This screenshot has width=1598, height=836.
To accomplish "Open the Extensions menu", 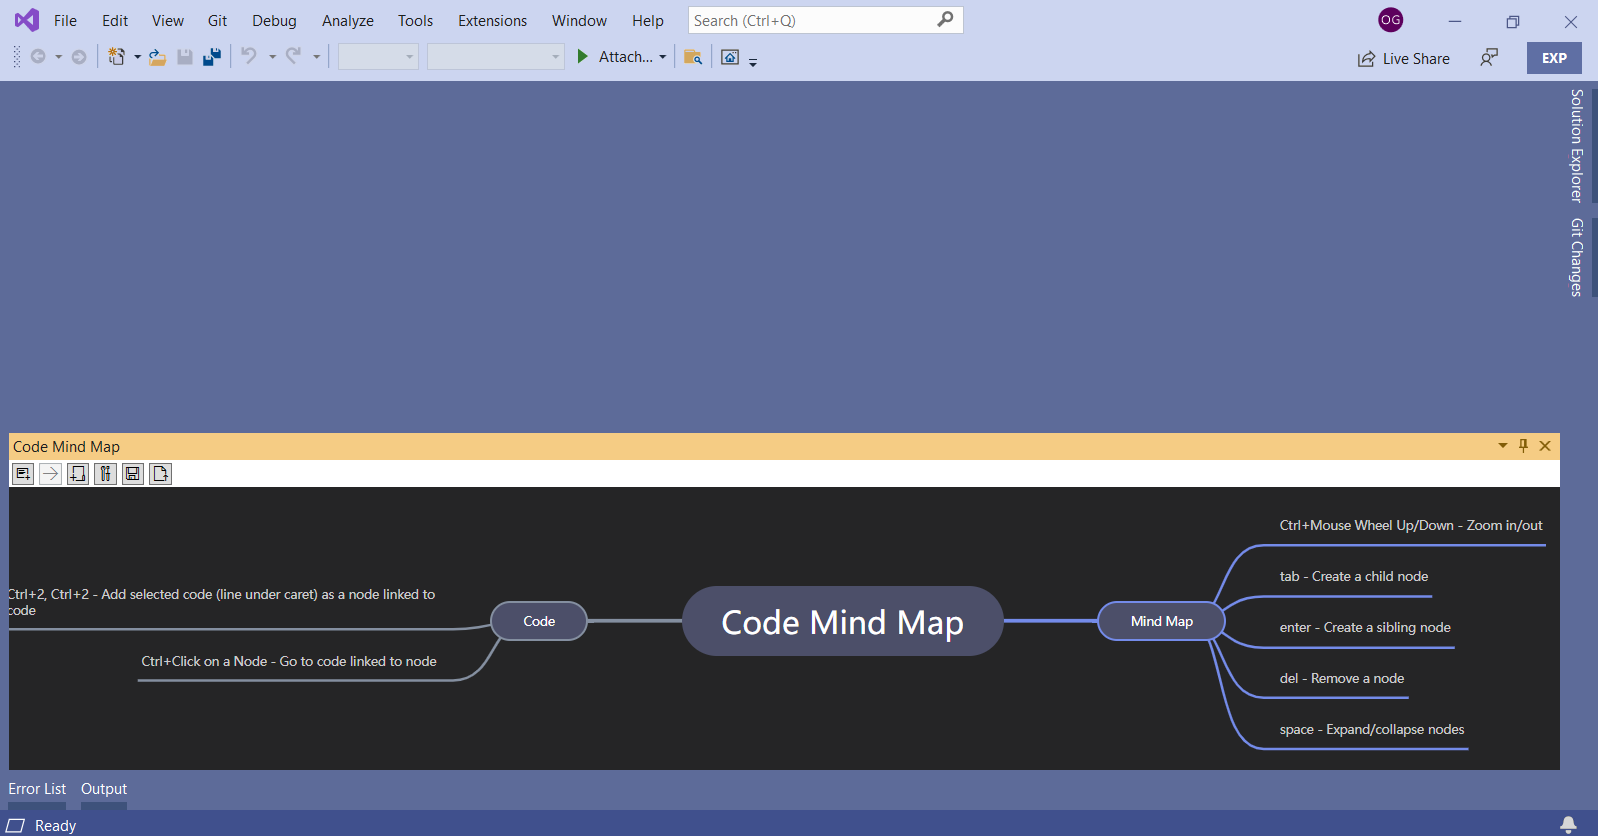I will click(492, 21).
